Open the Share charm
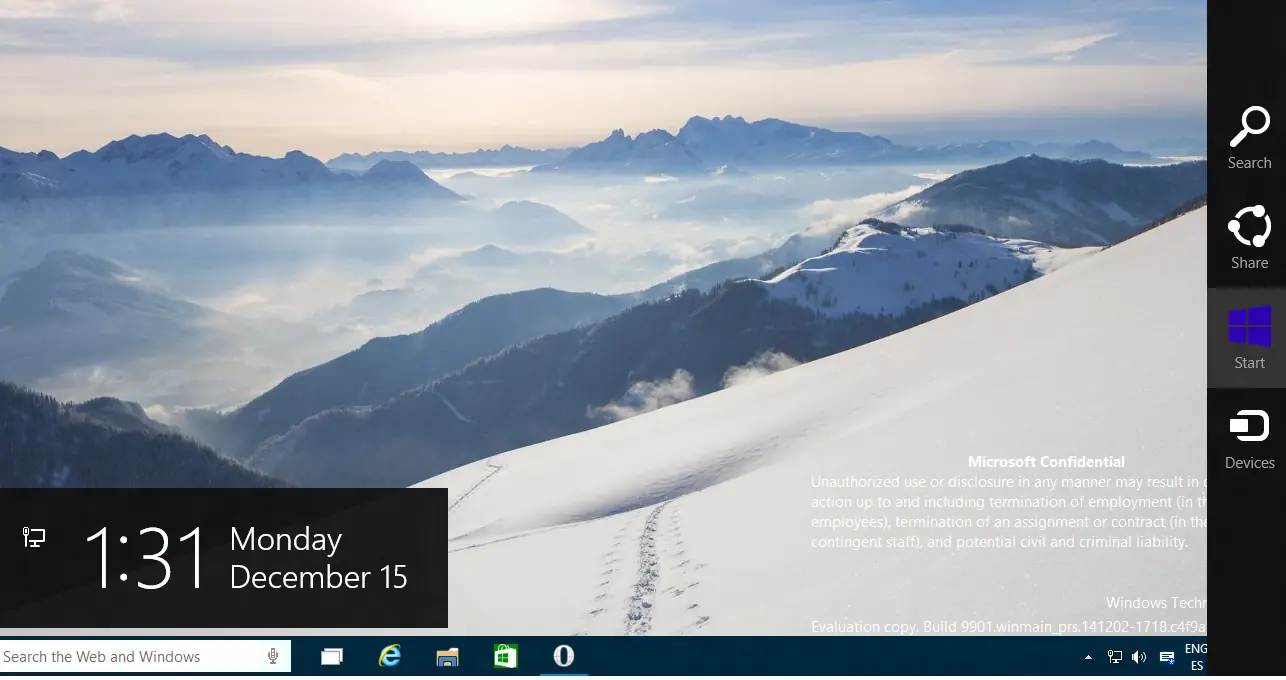1286x680 pixels. pyautogui.click(x=1249, y=238)
